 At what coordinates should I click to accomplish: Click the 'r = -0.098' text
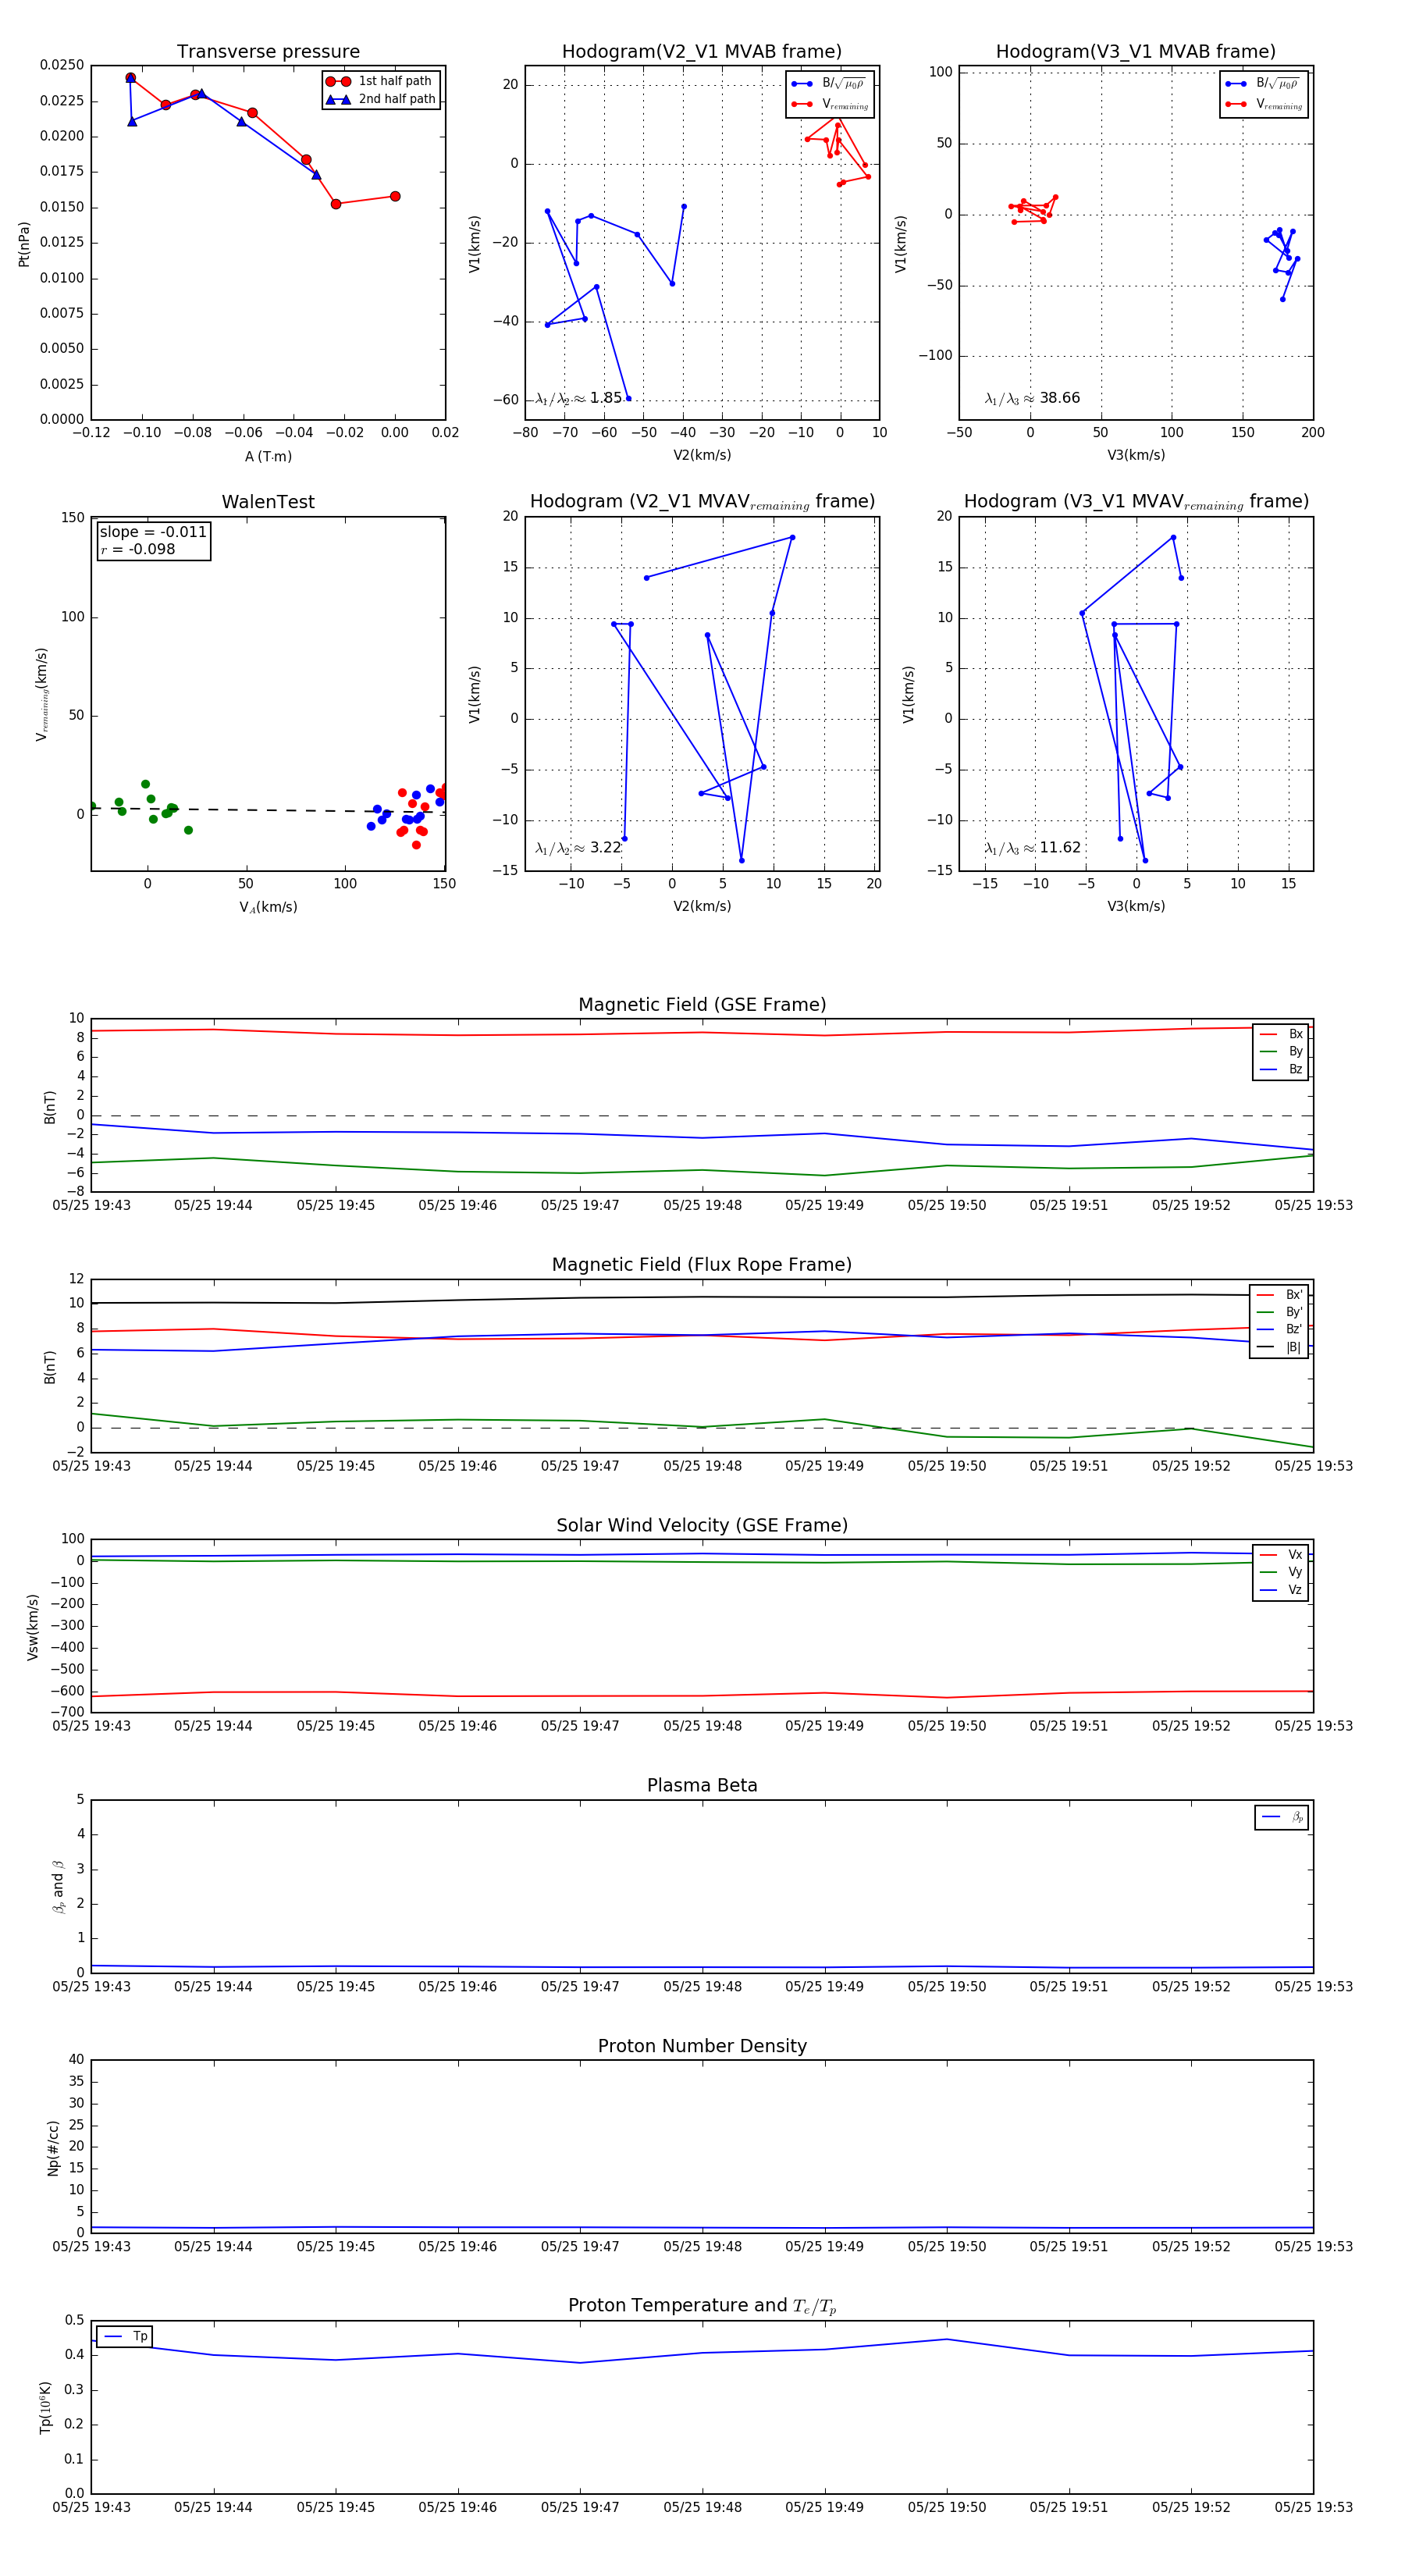tap(137, 549)
